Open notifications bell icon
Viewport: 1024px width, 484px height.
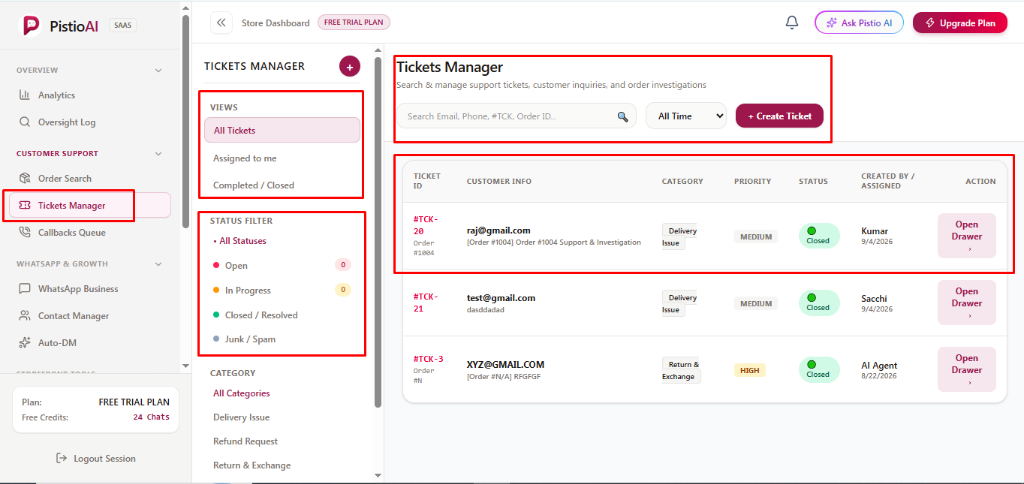click(792, 23)
